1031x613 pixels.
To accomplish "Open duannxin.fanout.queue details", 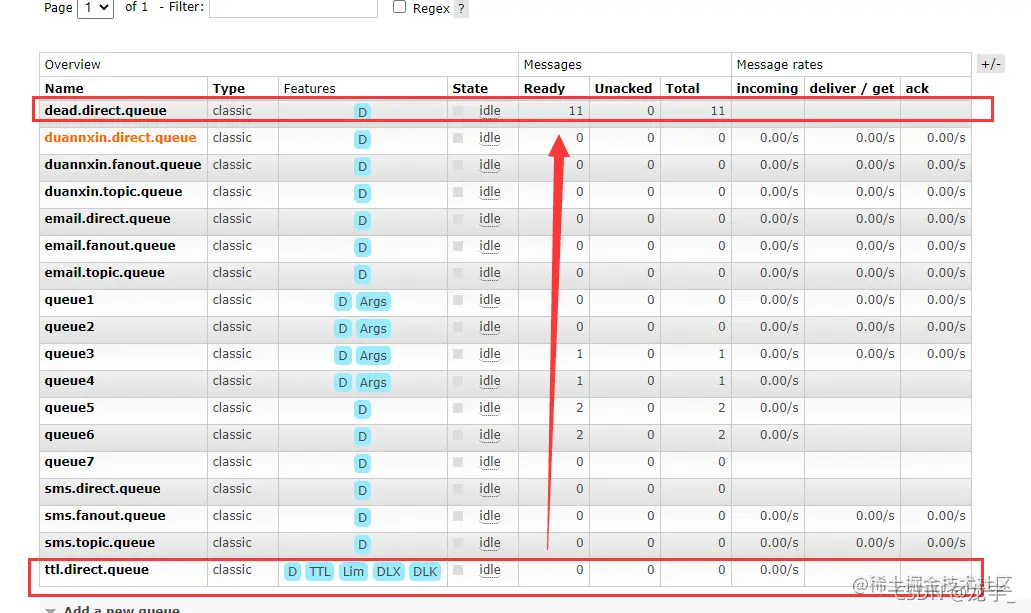I will pos(123,164).
